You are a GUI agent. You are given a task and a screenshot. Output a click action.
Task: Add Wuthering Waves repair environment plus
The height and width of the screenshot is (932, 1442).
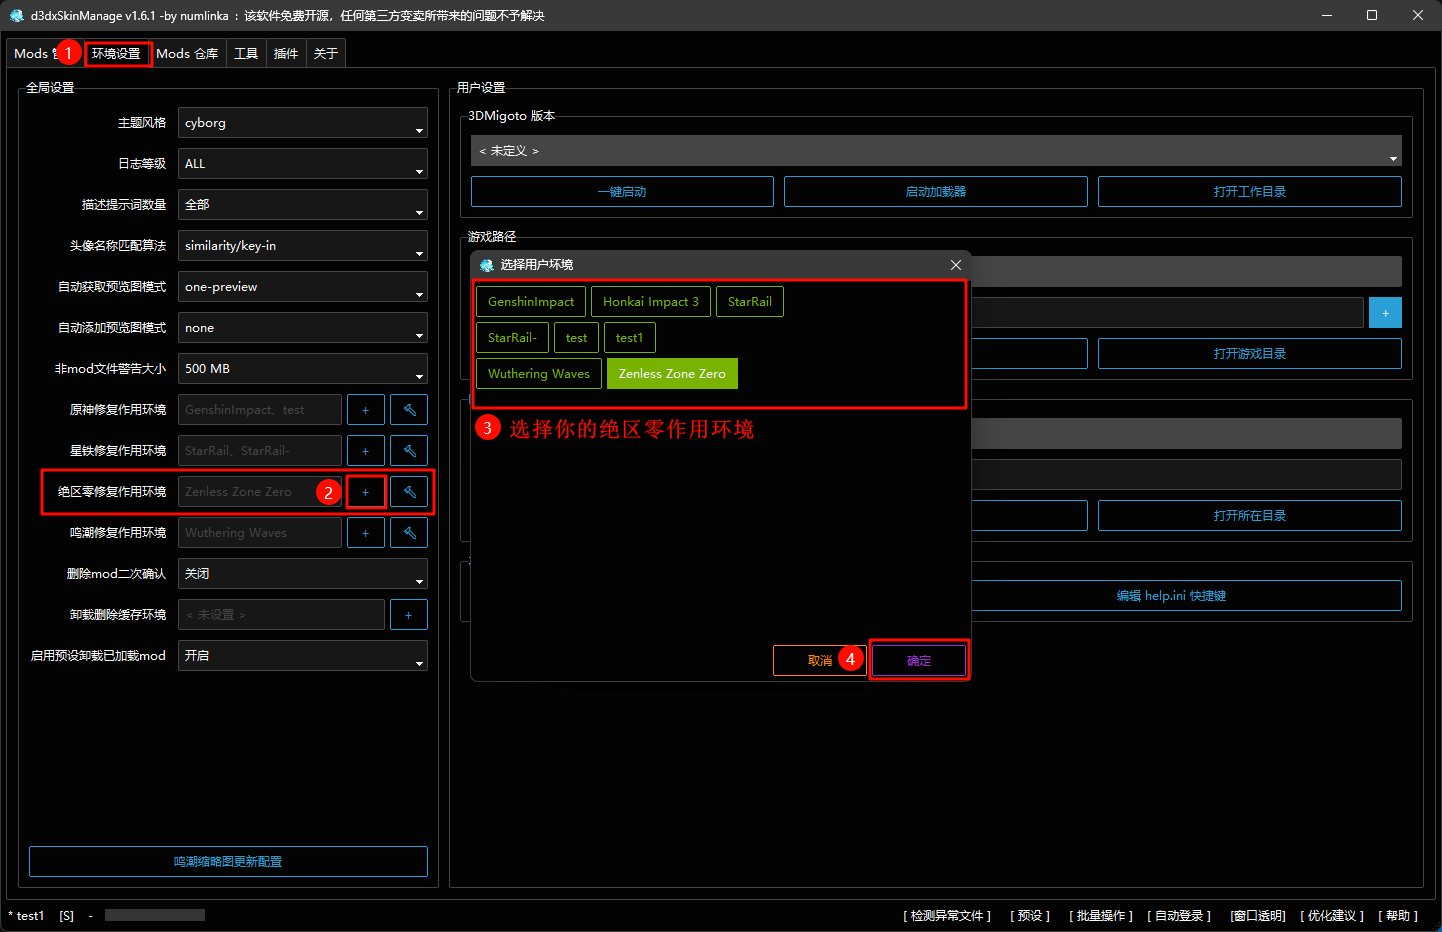365,533
